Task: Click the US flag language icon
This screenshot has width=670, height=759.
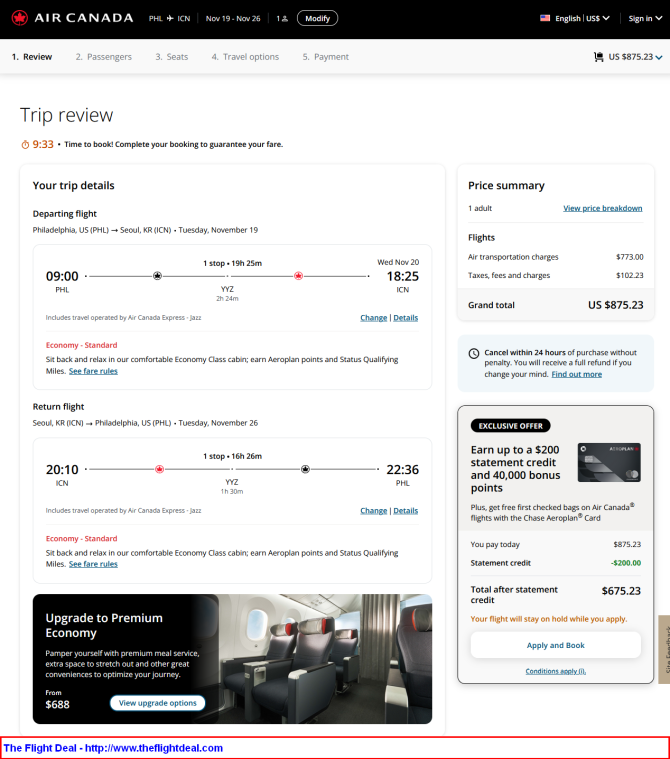Action: (545, 18)
